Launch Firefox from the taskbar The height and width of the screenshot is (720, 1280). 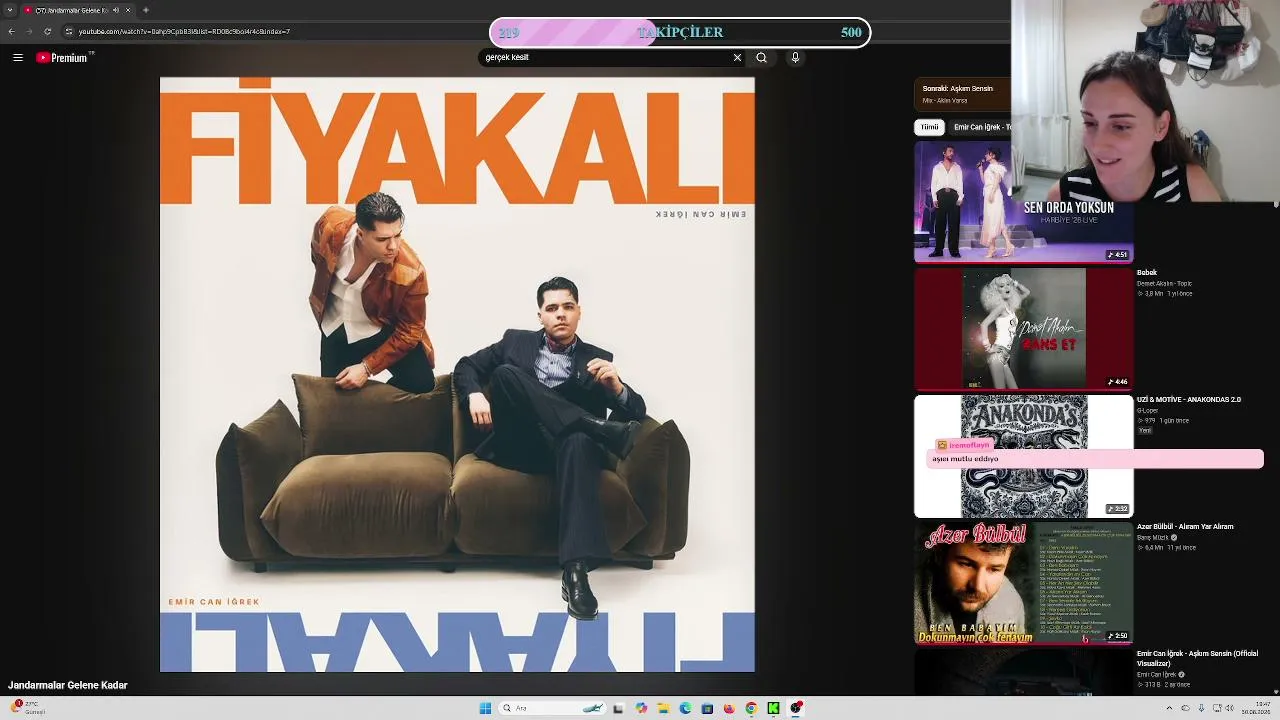click(729, 708)
